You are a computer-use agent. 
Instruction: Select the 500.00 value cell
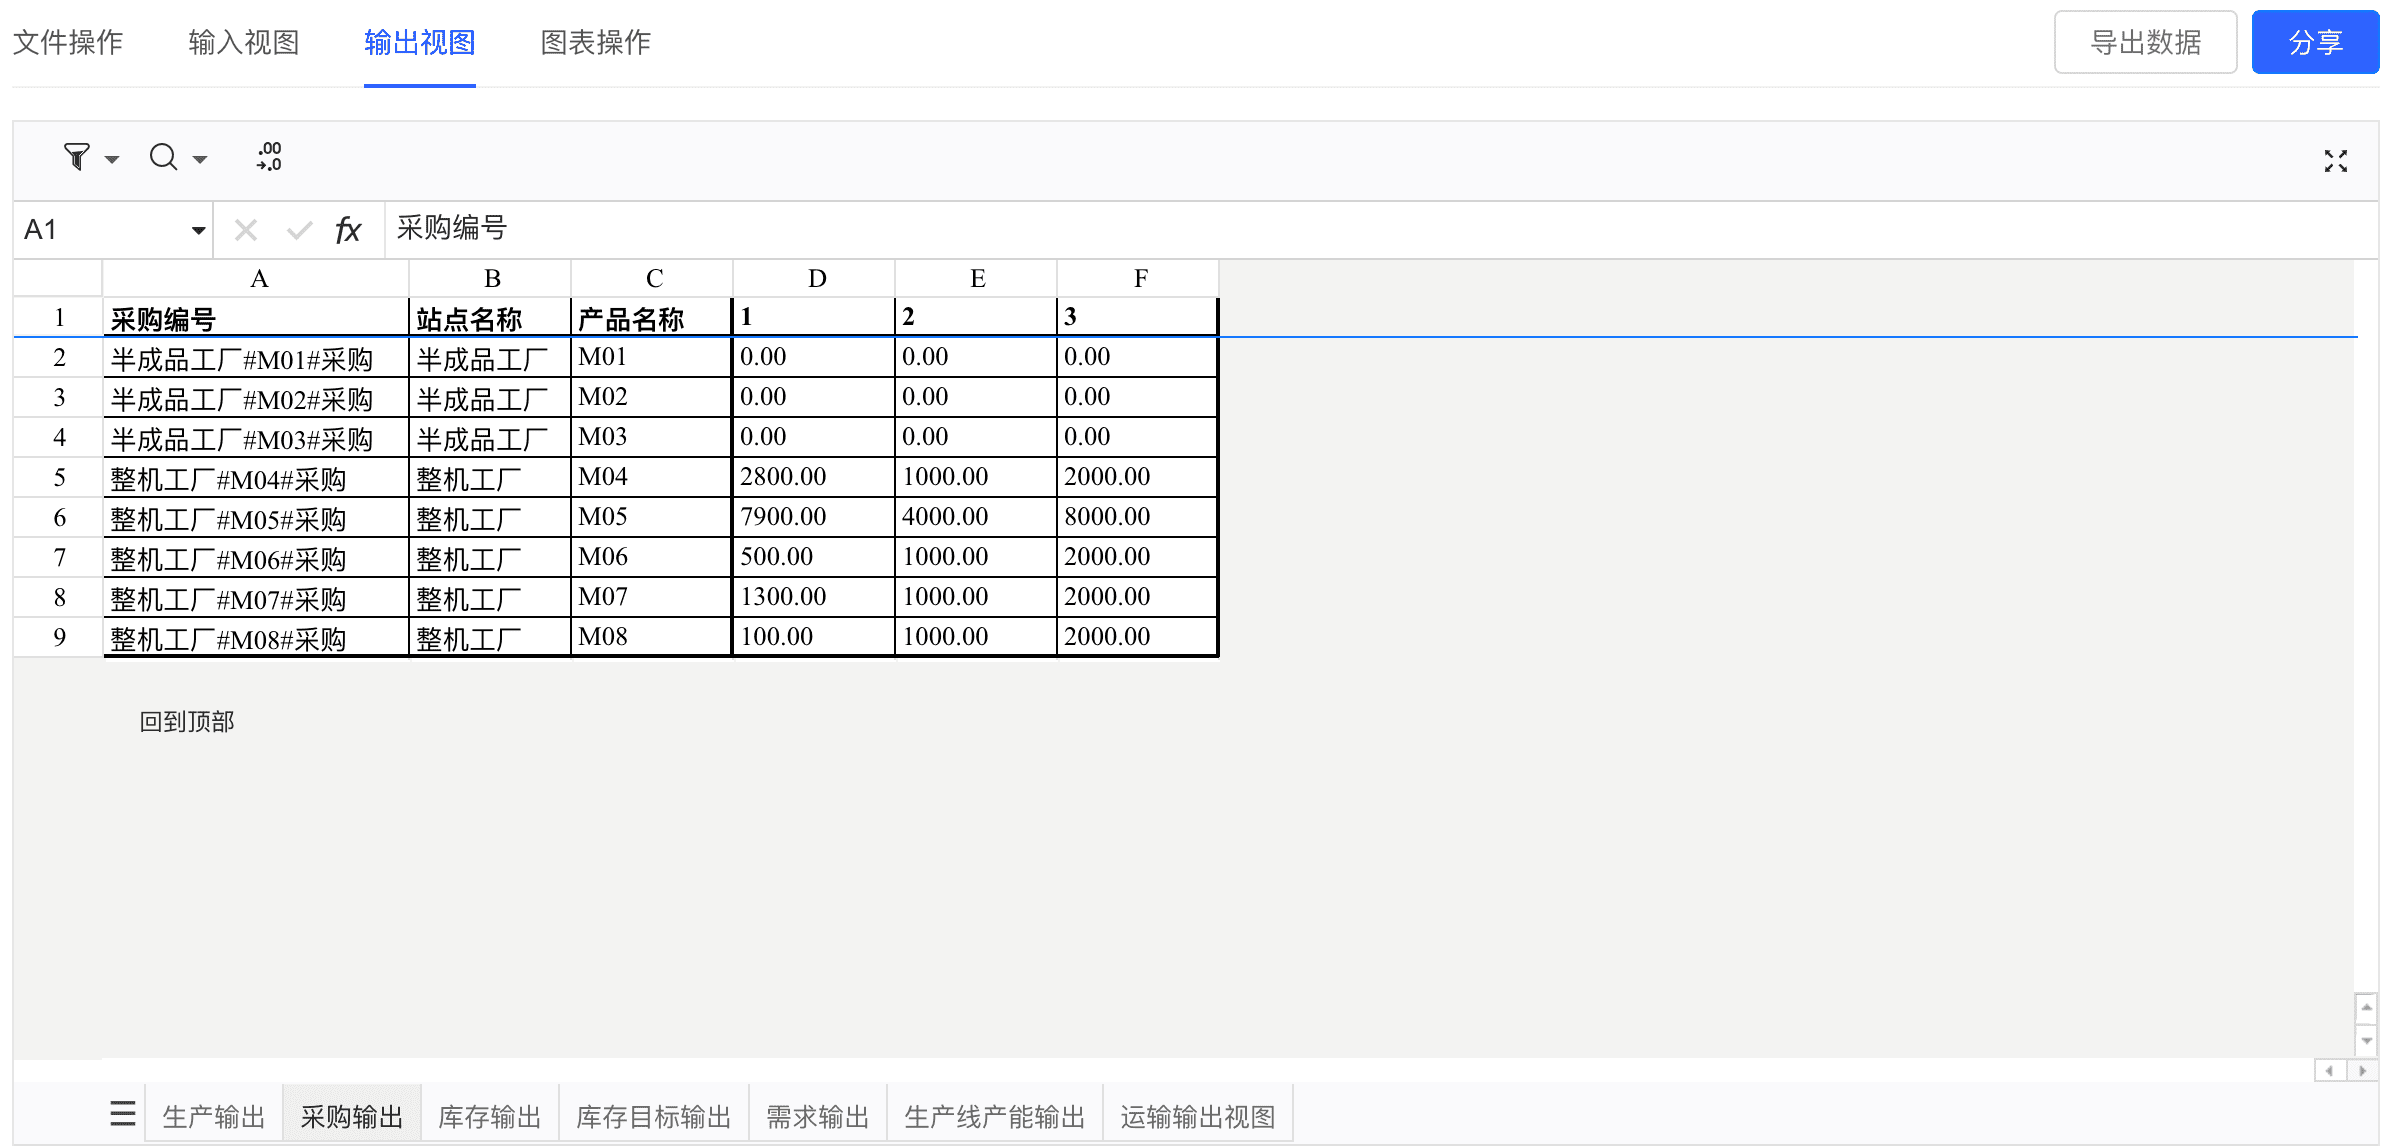point(815,558)
